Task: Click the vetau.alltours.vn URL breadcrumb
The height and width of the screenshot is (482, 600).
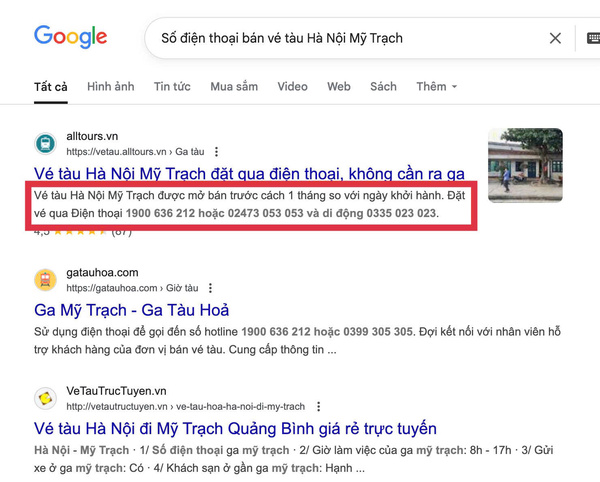Action: pyautogui.click(x=135, y=152)
